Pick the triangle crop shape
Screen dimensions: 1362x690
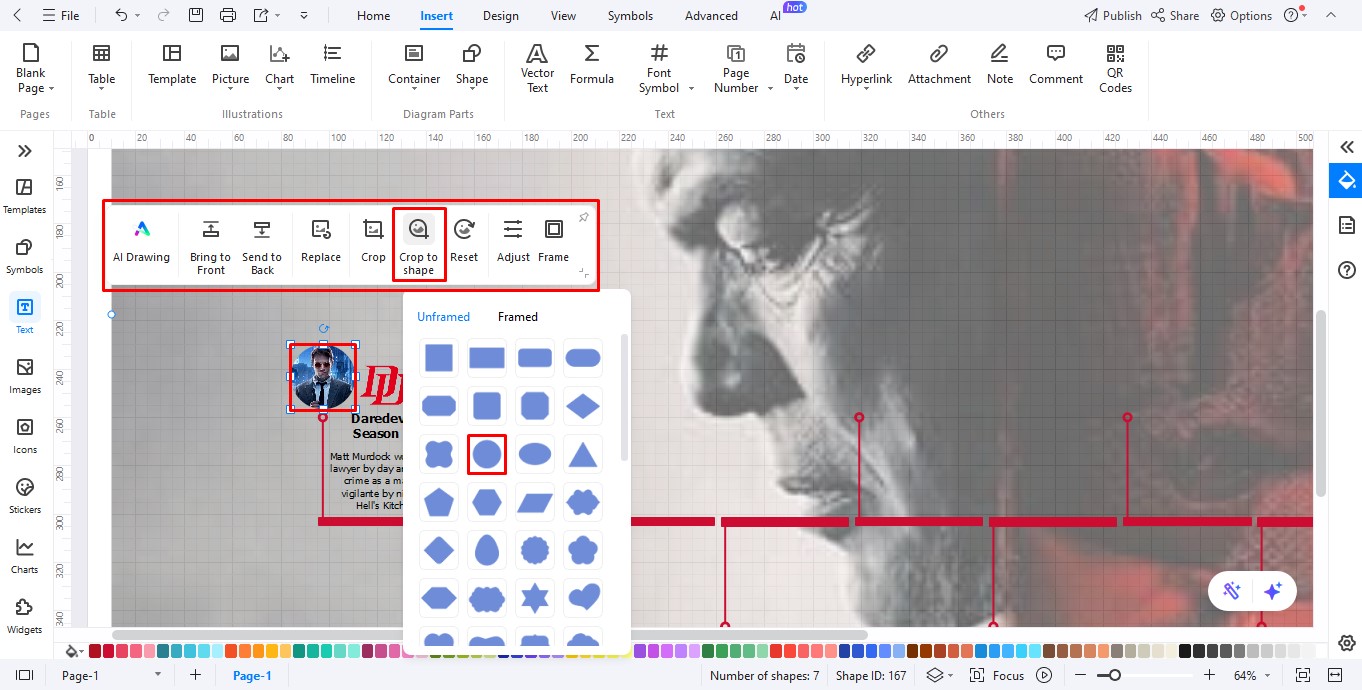click(x=583, y=454)
